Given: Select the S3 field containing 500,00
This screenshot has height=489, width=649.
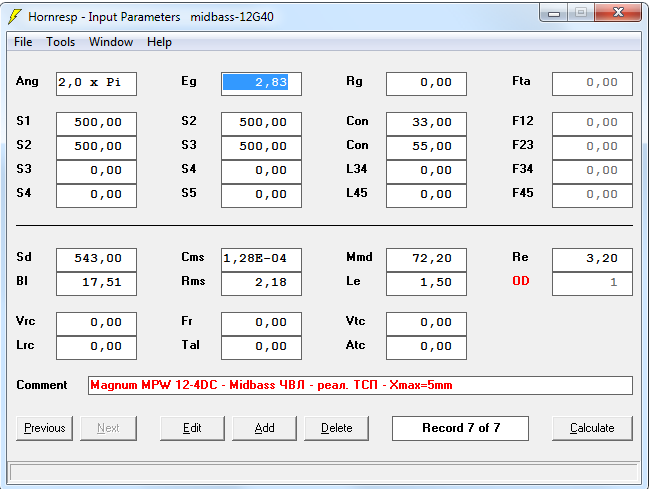Looking at the screenshot, I should (261, 147).
